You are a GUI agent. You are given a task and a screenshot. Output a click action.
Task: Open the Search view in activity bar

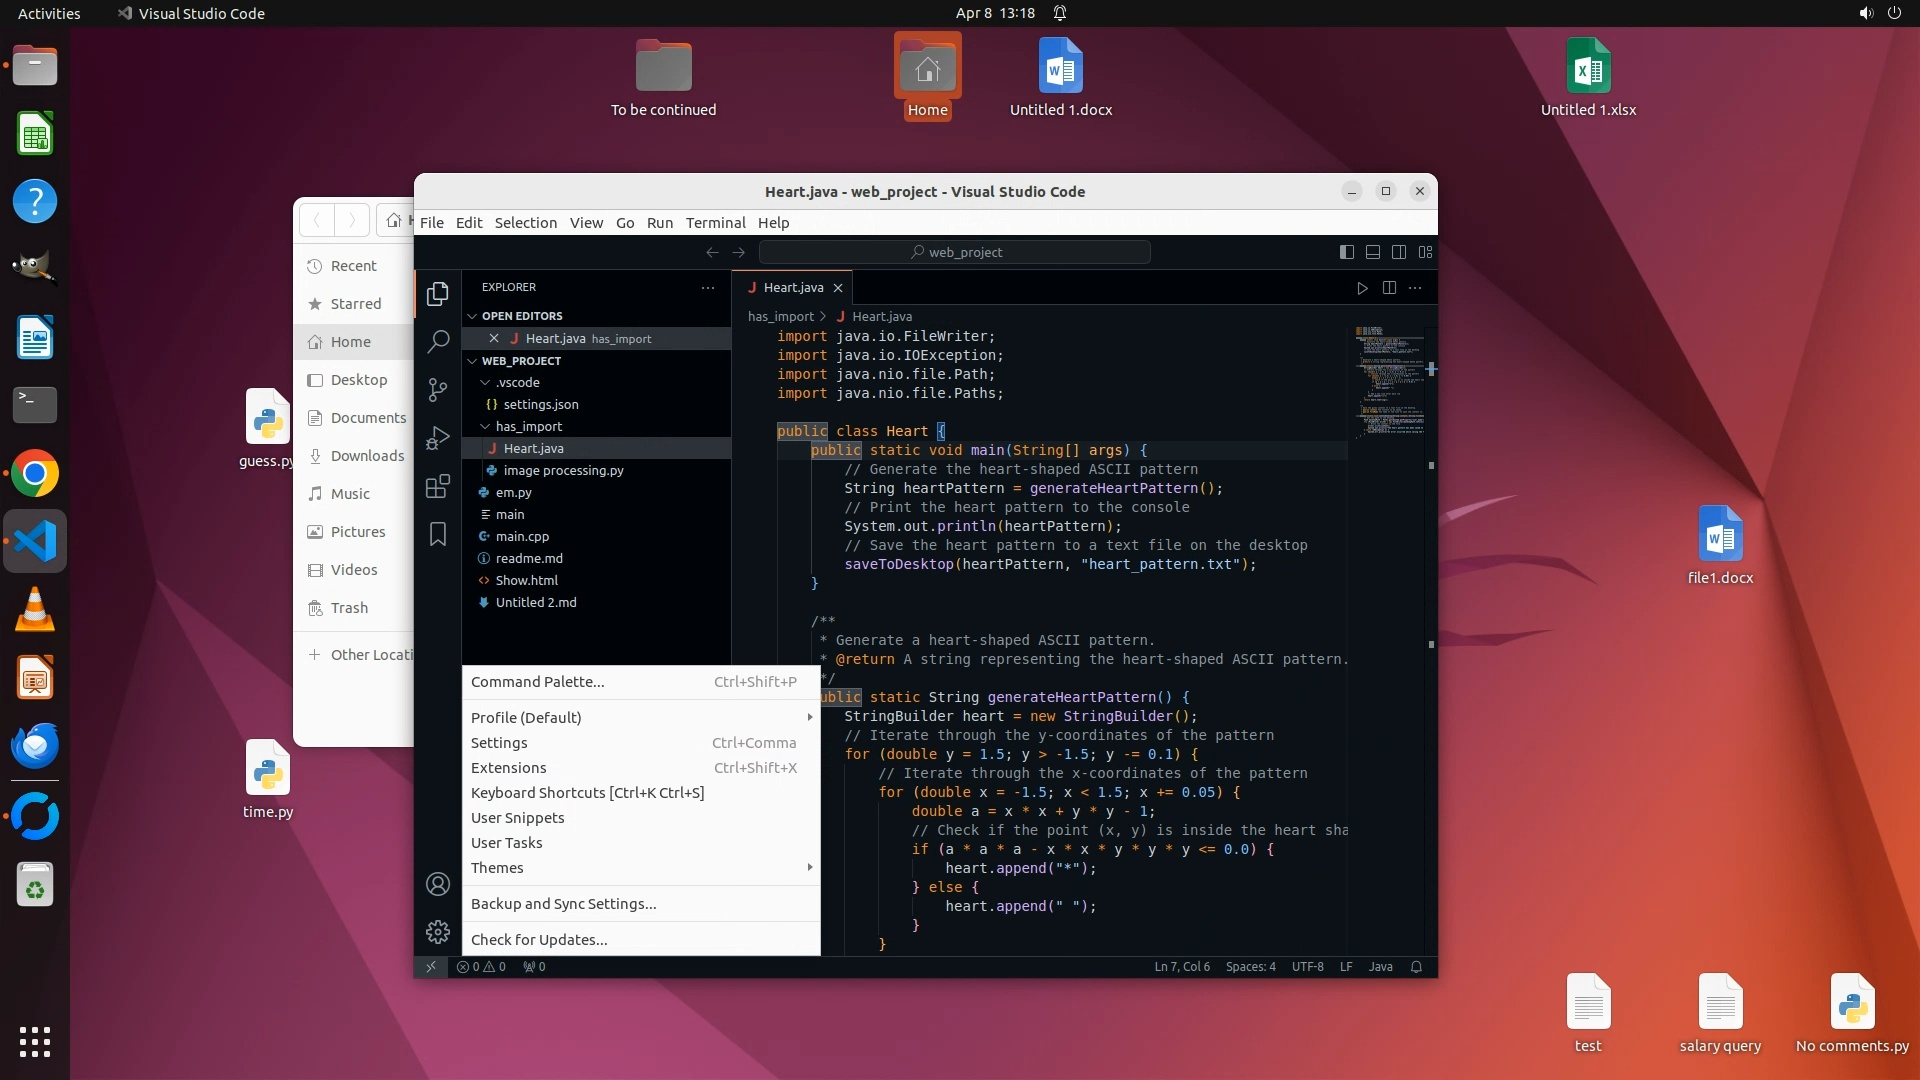438,342
